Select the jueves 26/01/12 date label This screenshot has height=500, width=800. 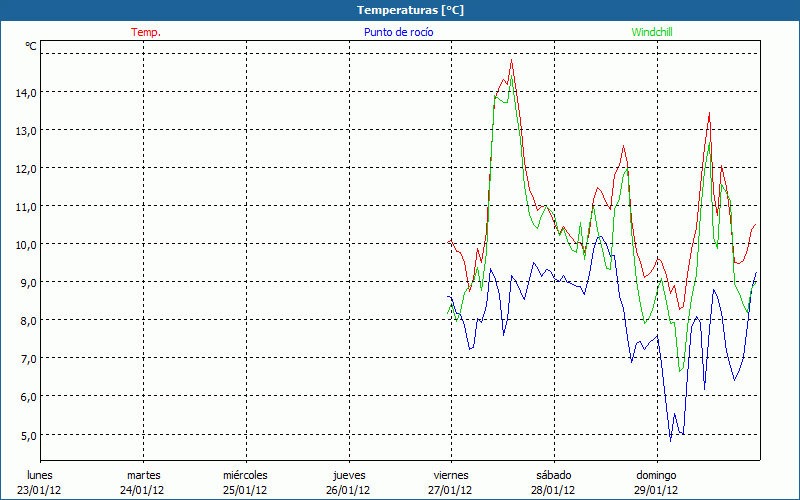[348, 482]
